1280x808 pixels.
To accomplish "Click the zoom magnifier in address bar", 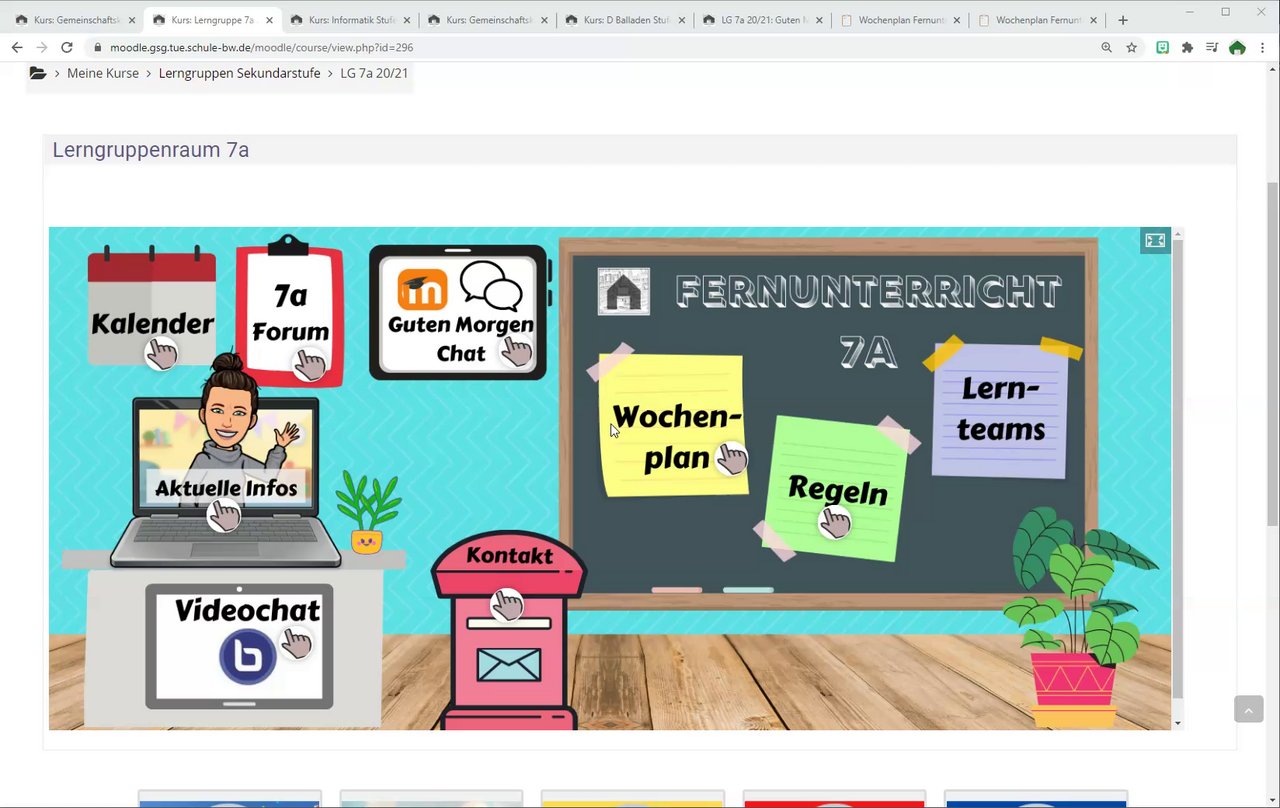I will [x=1106, y=47].
